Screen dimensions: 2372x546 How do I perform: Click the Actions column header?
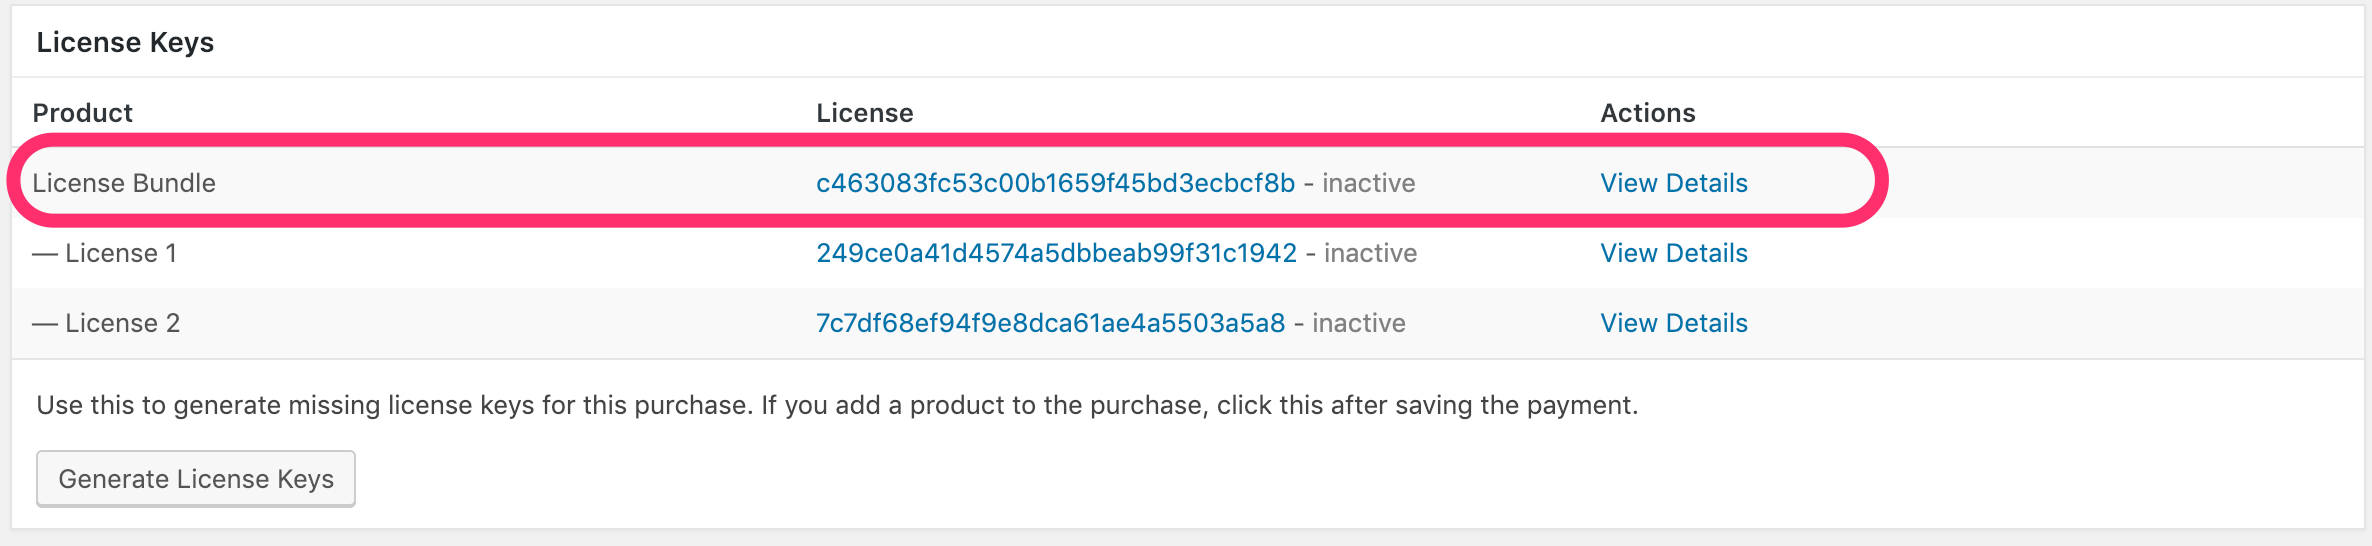pyautogui.click(x=1647, y=113)
